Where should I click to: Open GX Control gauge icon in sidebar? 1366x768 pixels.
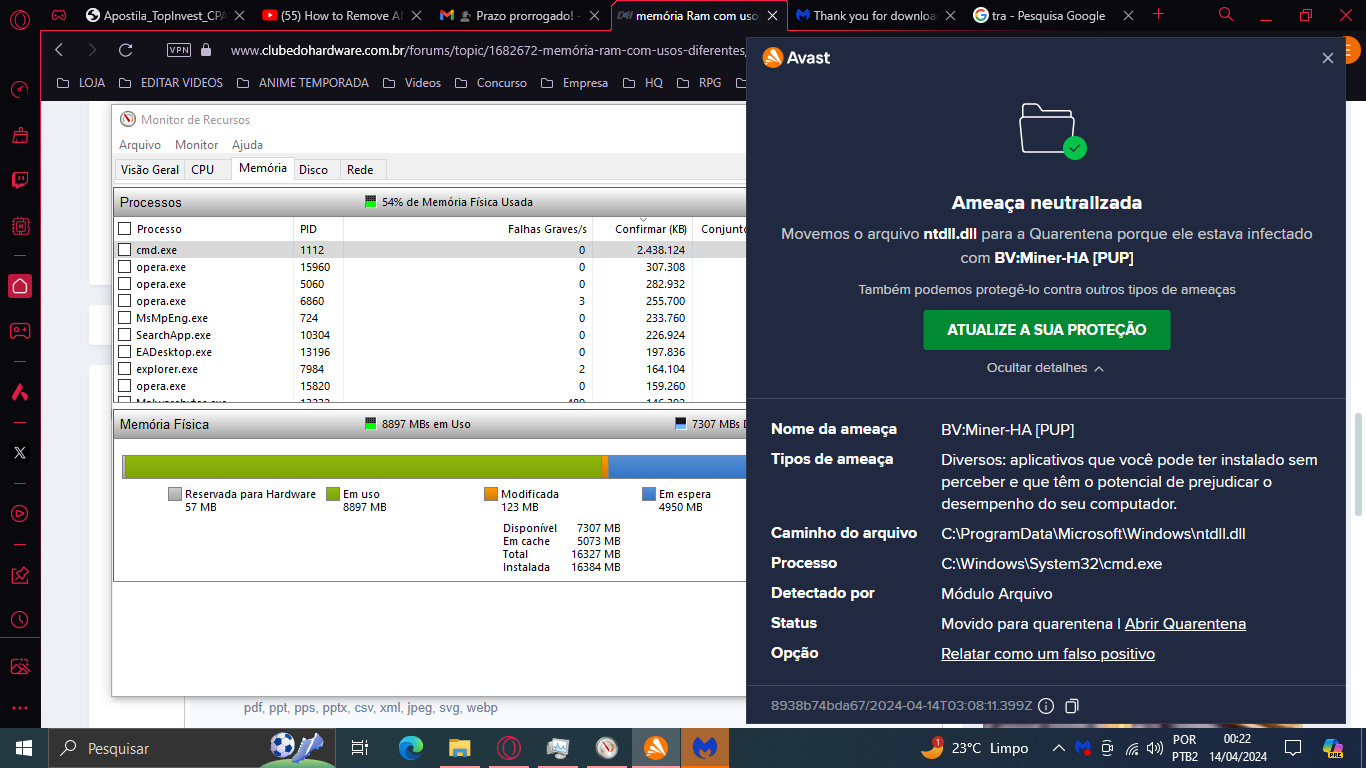pos(20,89)
